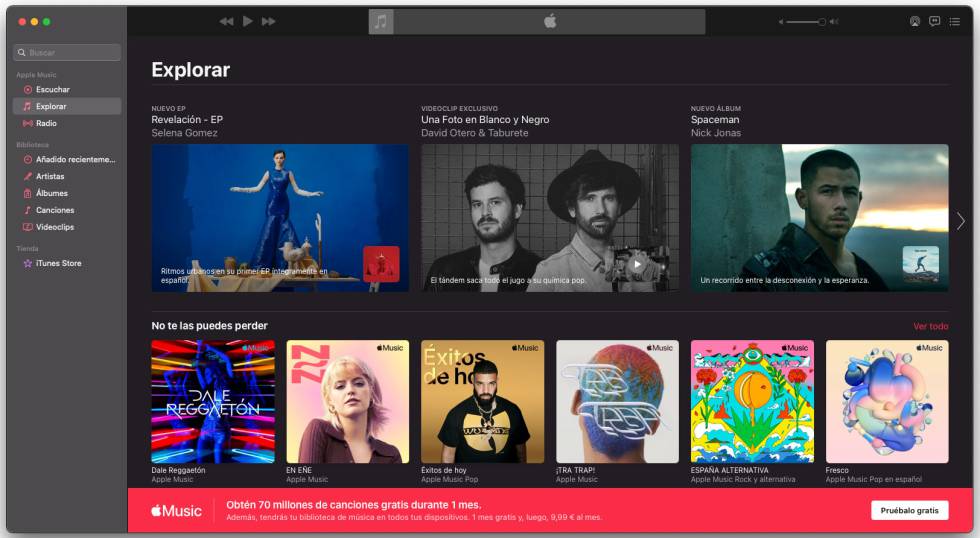The image size is (980, 538).
Task: Click the magnifying glass search icon
Action: click(x=22, y=52)
